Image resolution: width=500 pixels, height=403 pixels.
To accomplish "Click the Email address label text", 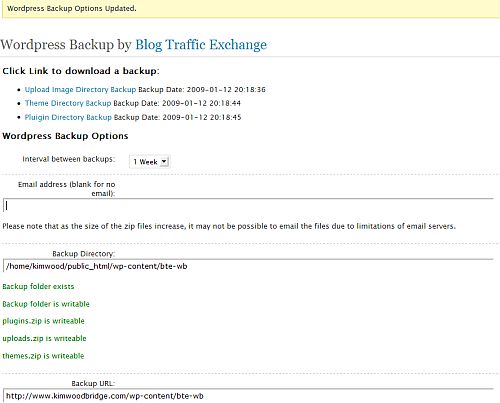I will point(67,189).
